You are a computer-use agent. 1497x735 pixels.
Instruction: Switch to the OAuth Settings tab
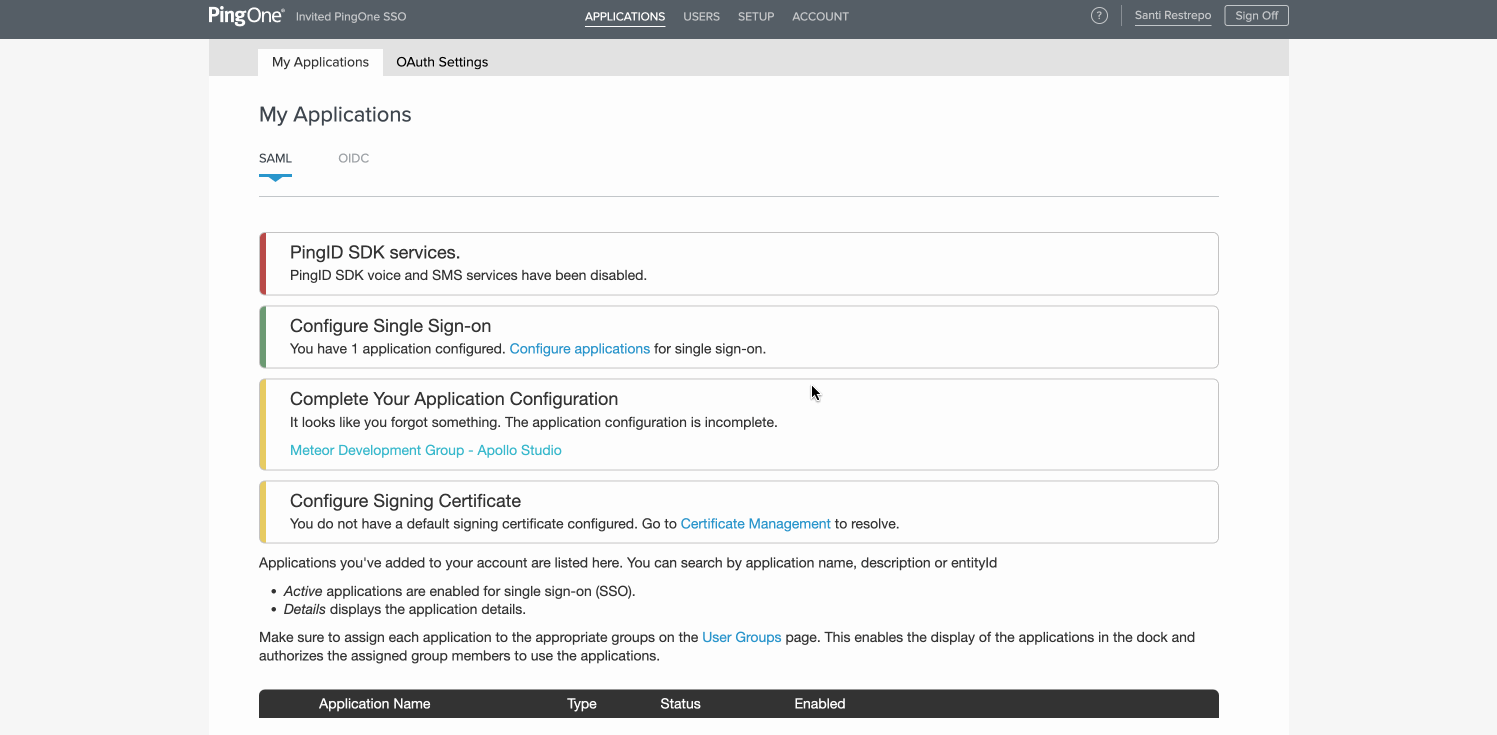point(441,62)
